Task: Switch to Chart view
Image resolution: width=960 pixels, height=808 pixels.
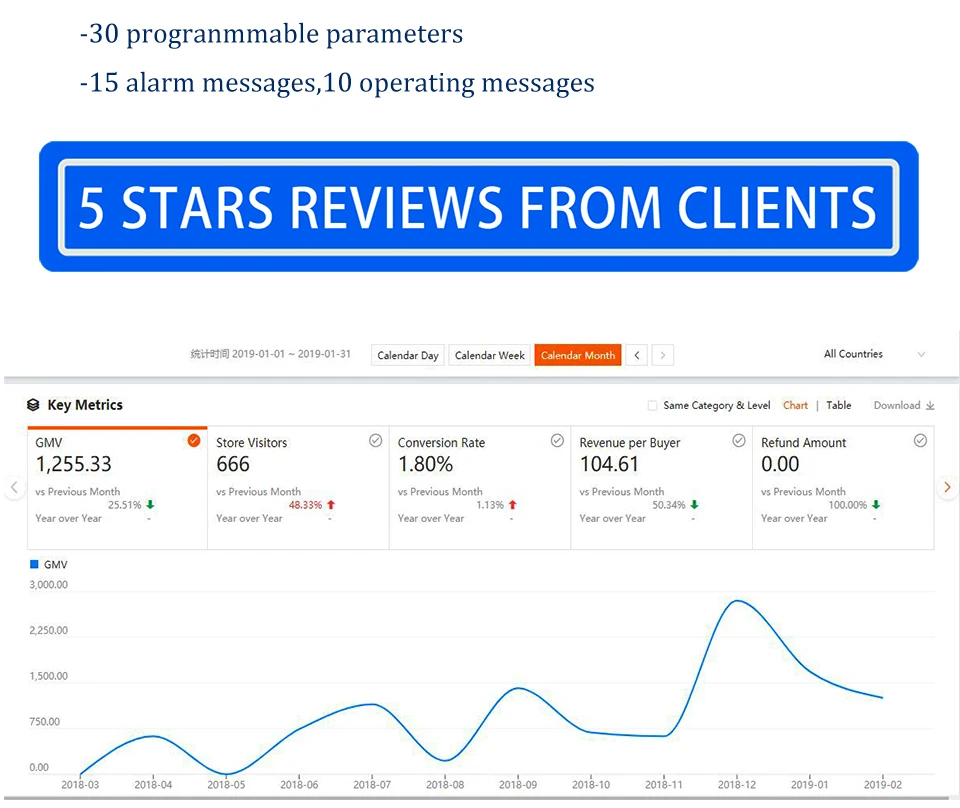Action: click(795, 405)
